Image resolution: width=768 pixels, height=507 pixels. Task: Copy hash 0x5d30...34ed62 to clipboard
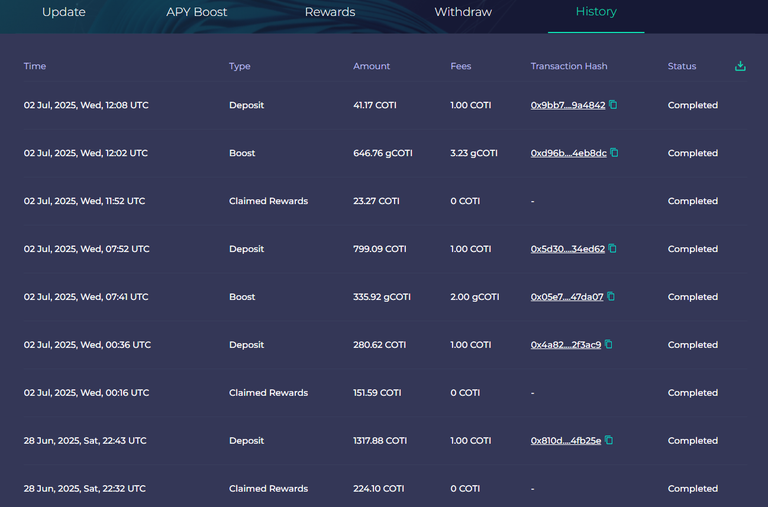[x=612, y=248]
